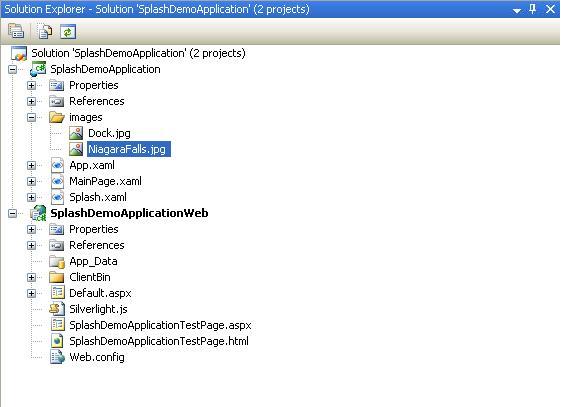Select the Dock.jpg file
This screenshot has width=561, height=407.
point(109,134)
